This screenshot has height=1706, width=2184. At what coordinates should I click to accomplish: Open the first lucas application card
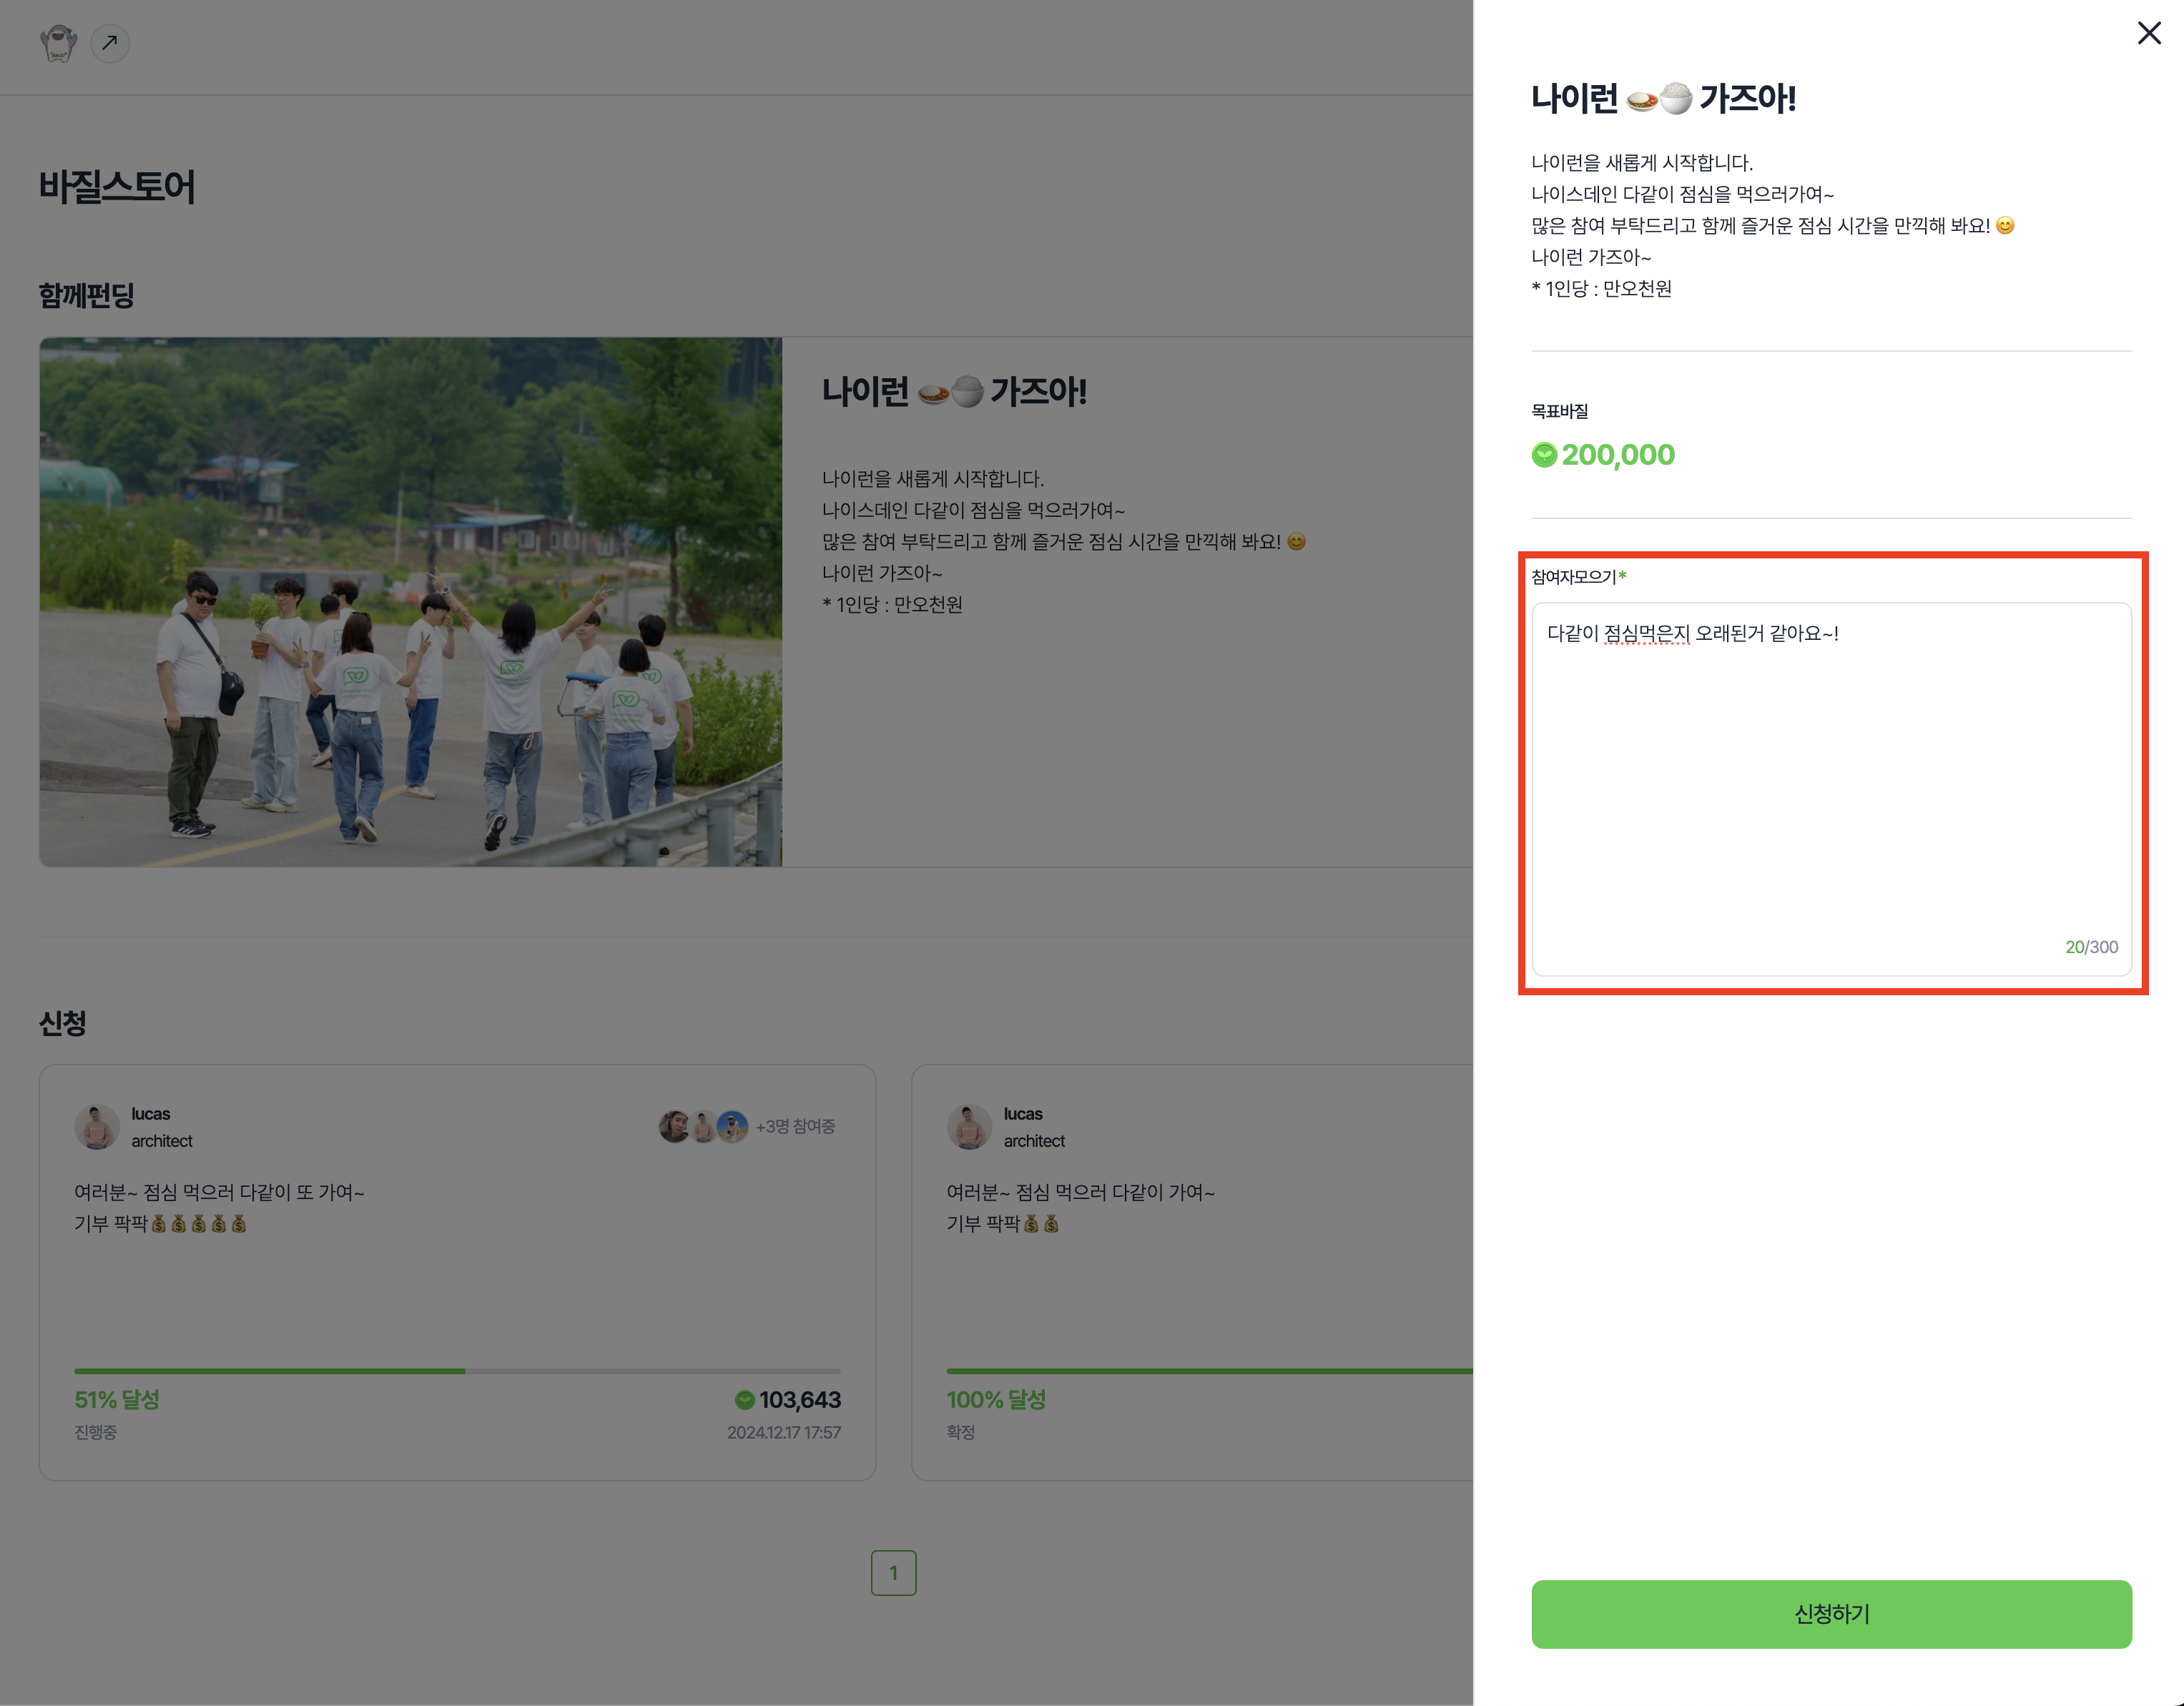coord(457,1272)
